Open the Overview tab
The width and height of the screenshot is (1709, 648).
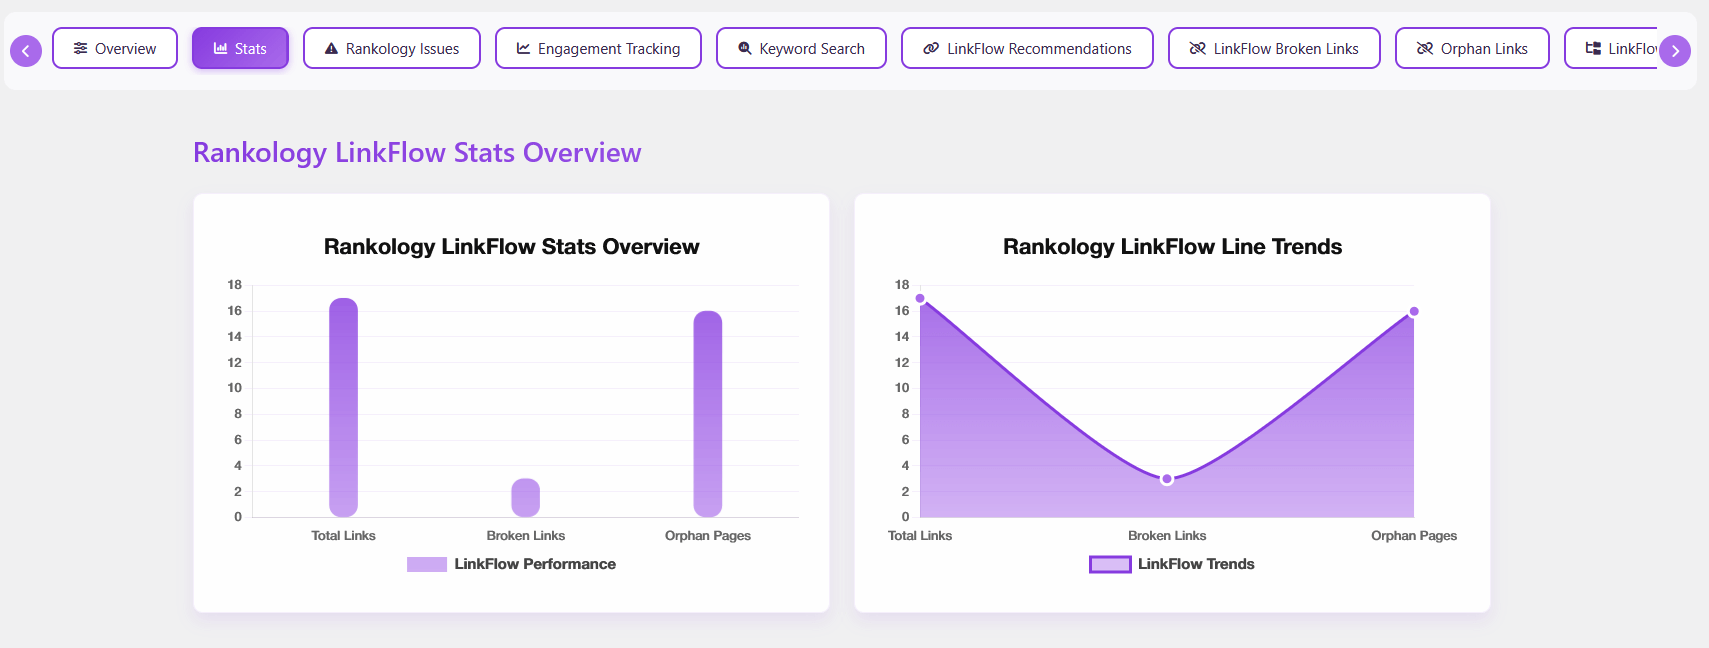coord(115,48)
